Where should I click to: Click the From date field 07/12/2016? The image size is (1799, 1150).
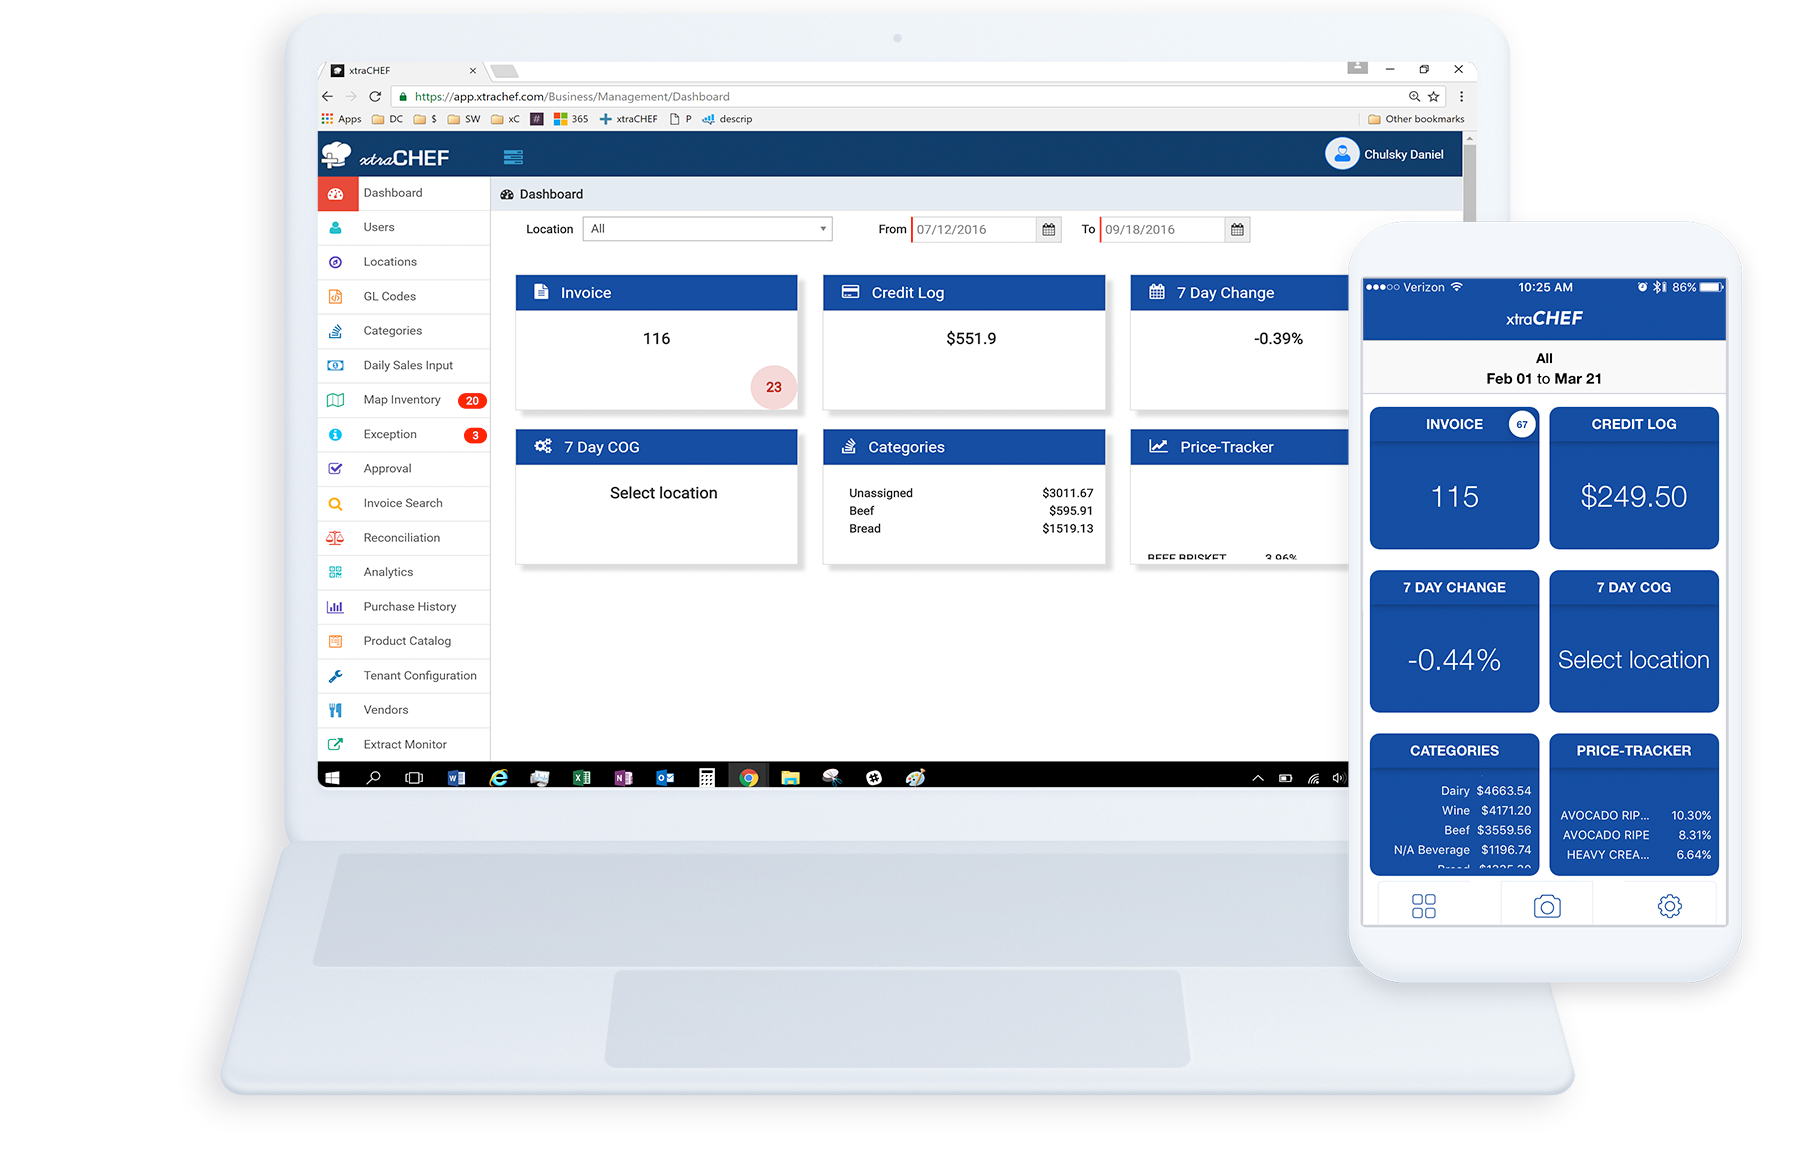pos(974,229)
